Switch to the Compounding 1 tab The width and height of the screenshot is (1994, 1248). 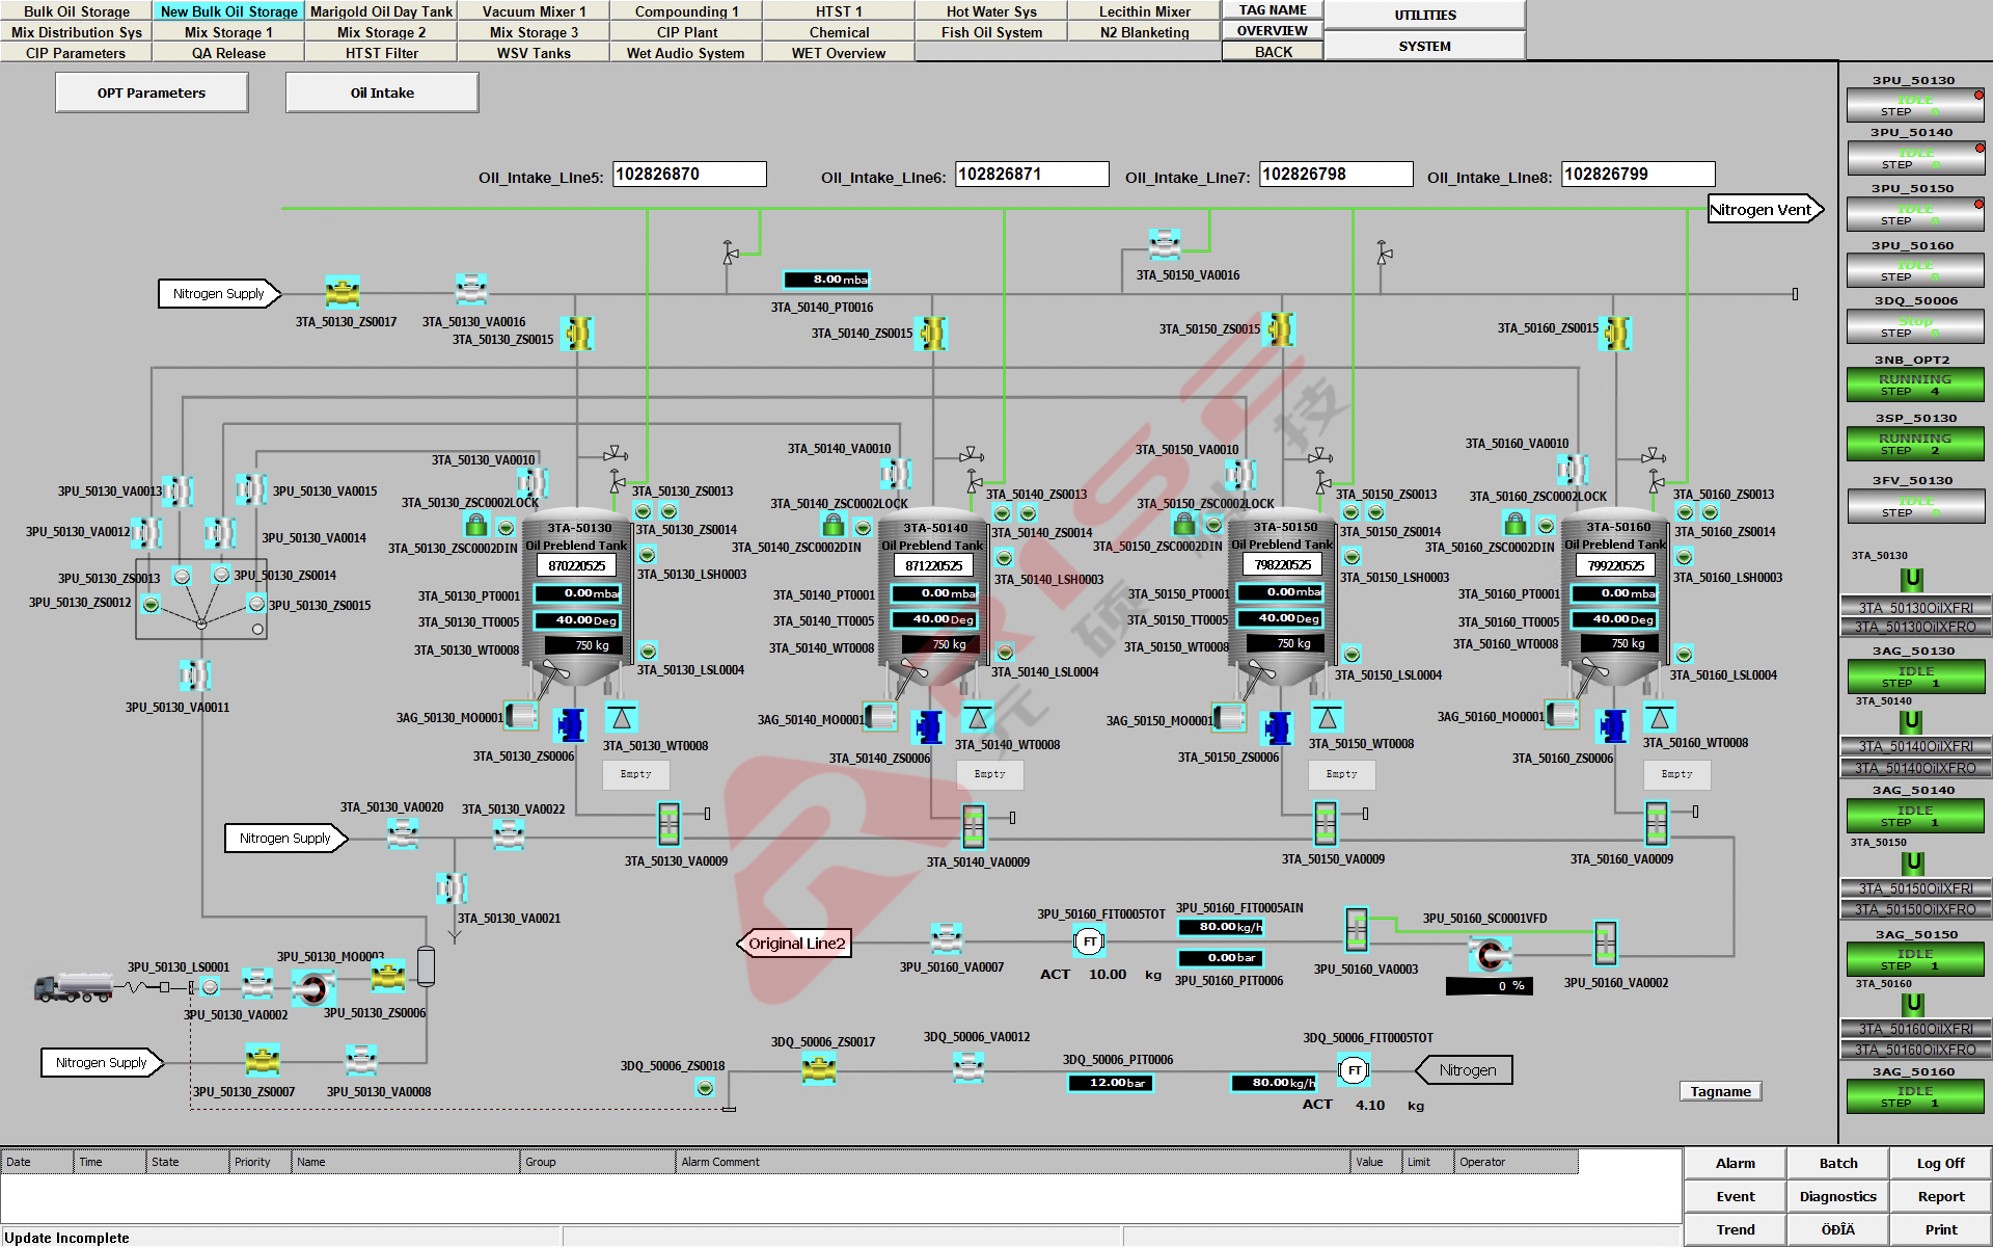tap(686, 11)
